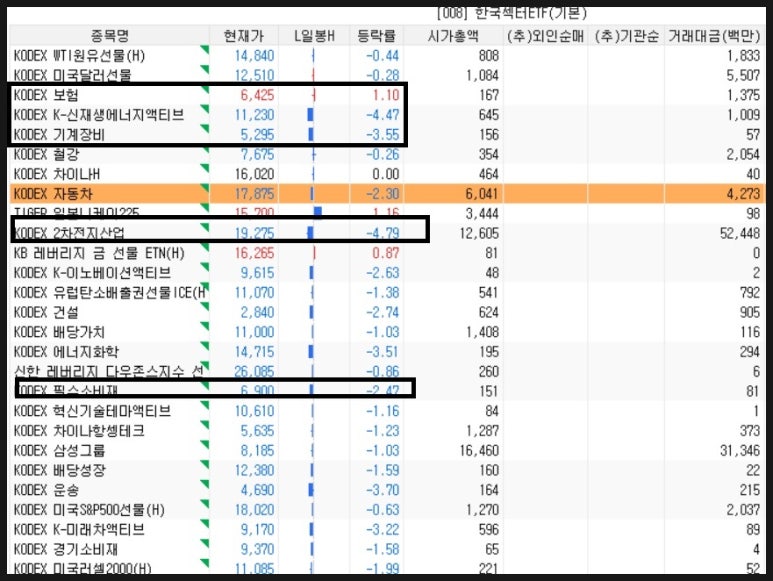Select KODEX K-신재생에너지액티브 in the list

click(x=99, y=115)
